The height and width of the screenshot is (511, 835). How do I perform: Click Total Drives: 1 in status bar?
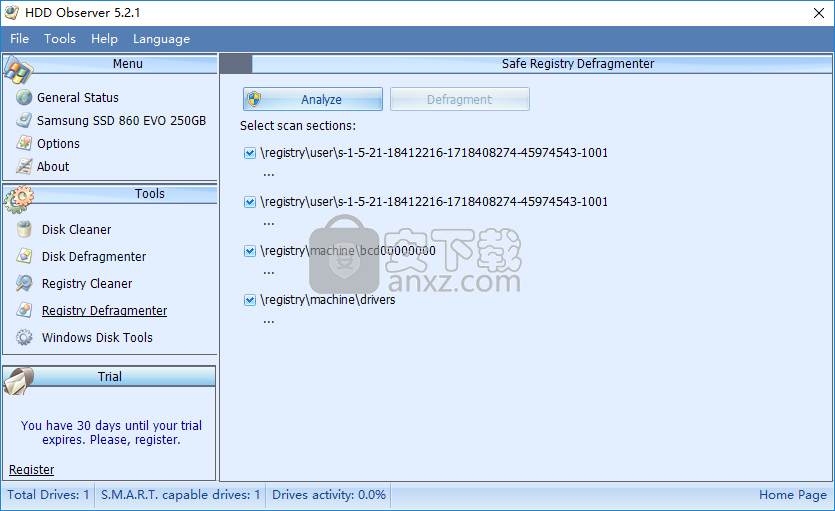pos(48,494)
